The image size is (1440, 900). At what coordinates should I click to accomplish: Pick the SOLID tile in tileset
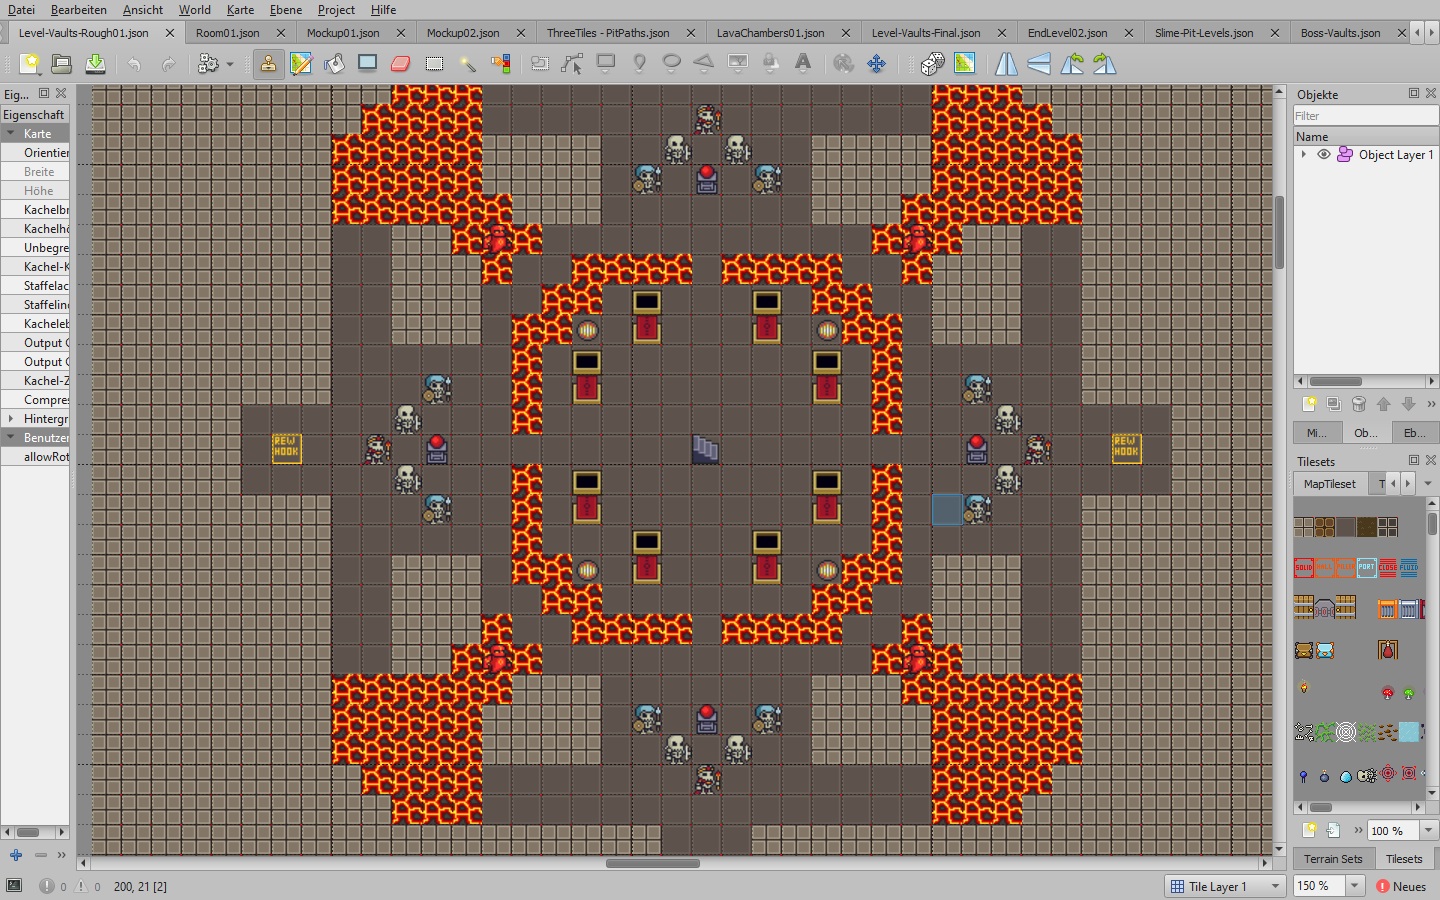[x=1304, y=567]
